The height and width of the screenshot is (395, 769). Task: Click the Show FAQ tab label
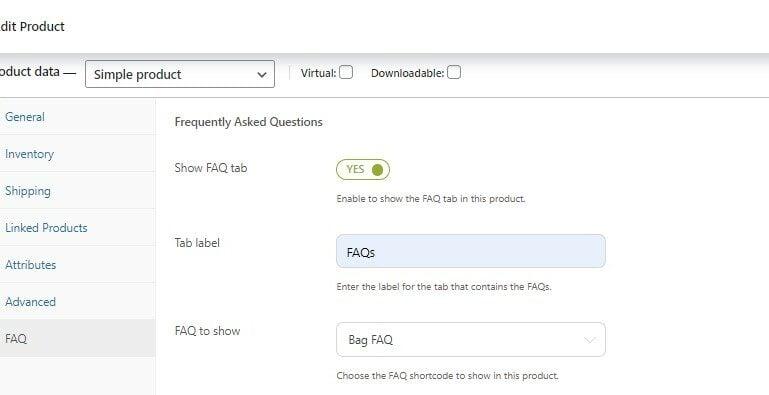(x=211, y=168)
